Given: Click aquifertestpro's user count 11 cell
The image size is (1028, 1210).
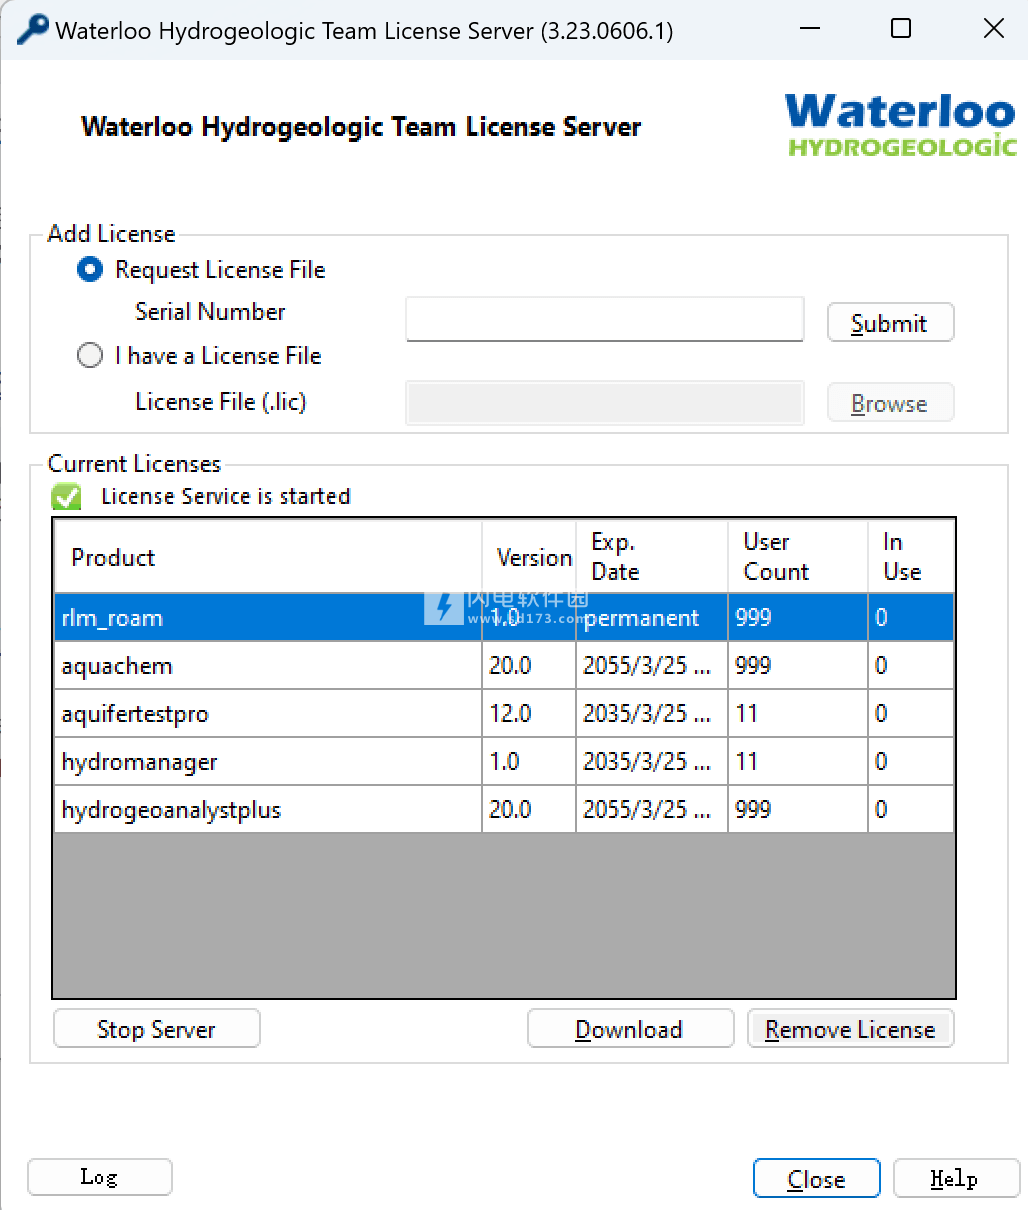Looking at the screenshot, I should 798,714.
